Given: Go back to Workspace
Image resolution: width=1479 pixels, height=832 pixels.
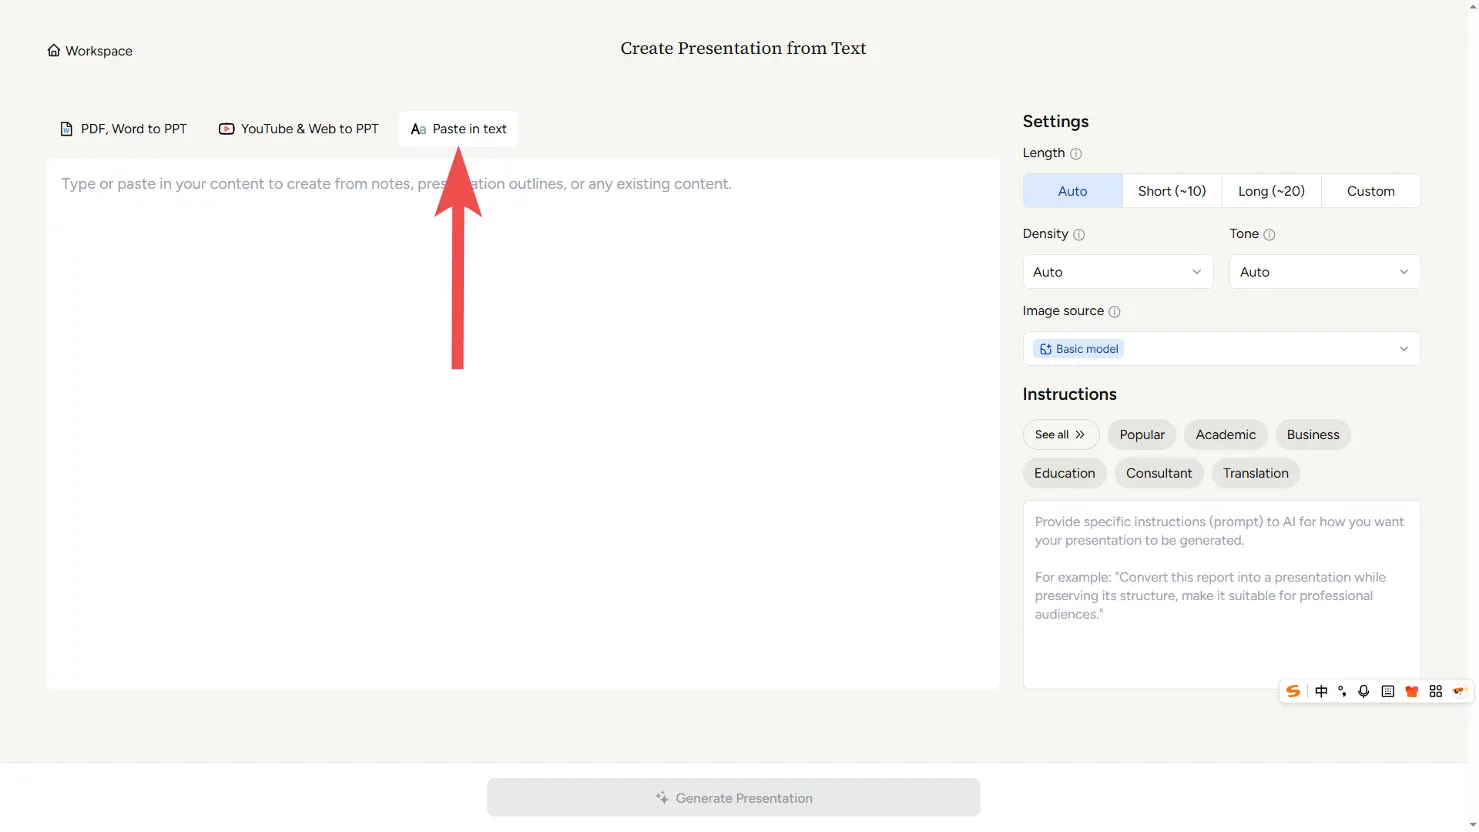Looking at the screenshot, I should tap(90, 51).
